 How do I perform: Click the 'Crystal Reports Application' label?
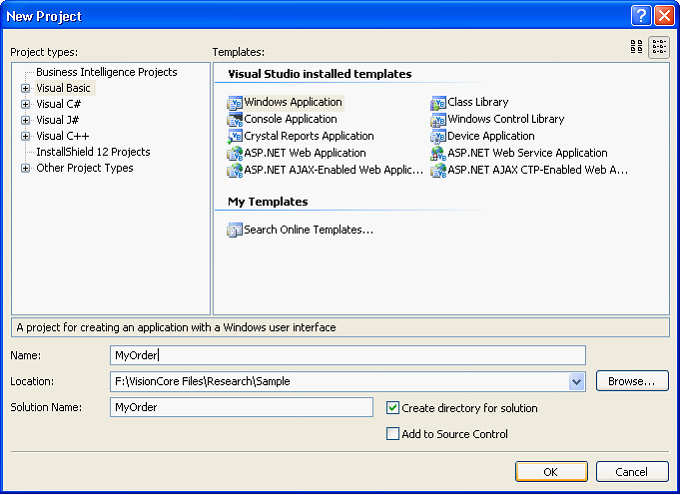tap(309, 136)
